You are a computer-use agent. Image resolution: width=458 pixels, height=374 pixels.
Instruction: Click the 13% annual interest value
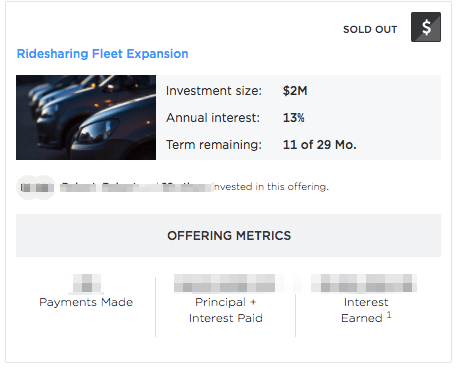tap(293, 118)
